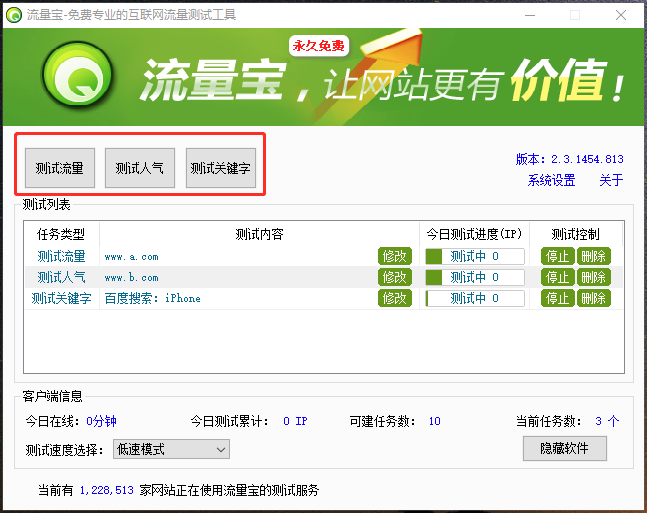
Task: Click the 可建任务数 value 10
Action: 434,421
